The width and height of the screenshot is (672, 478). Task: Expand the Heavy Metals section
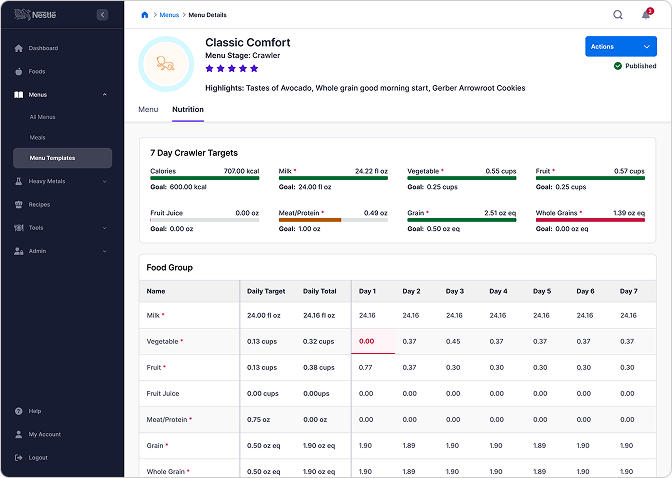click(x=104, y=181)
